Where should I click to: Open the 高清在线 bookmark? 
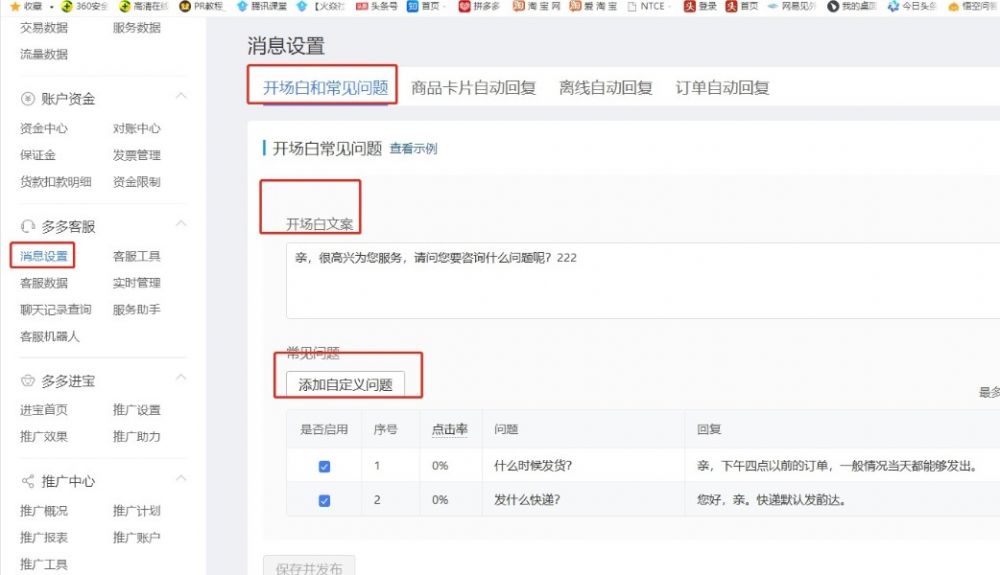(x=143, y=6)
